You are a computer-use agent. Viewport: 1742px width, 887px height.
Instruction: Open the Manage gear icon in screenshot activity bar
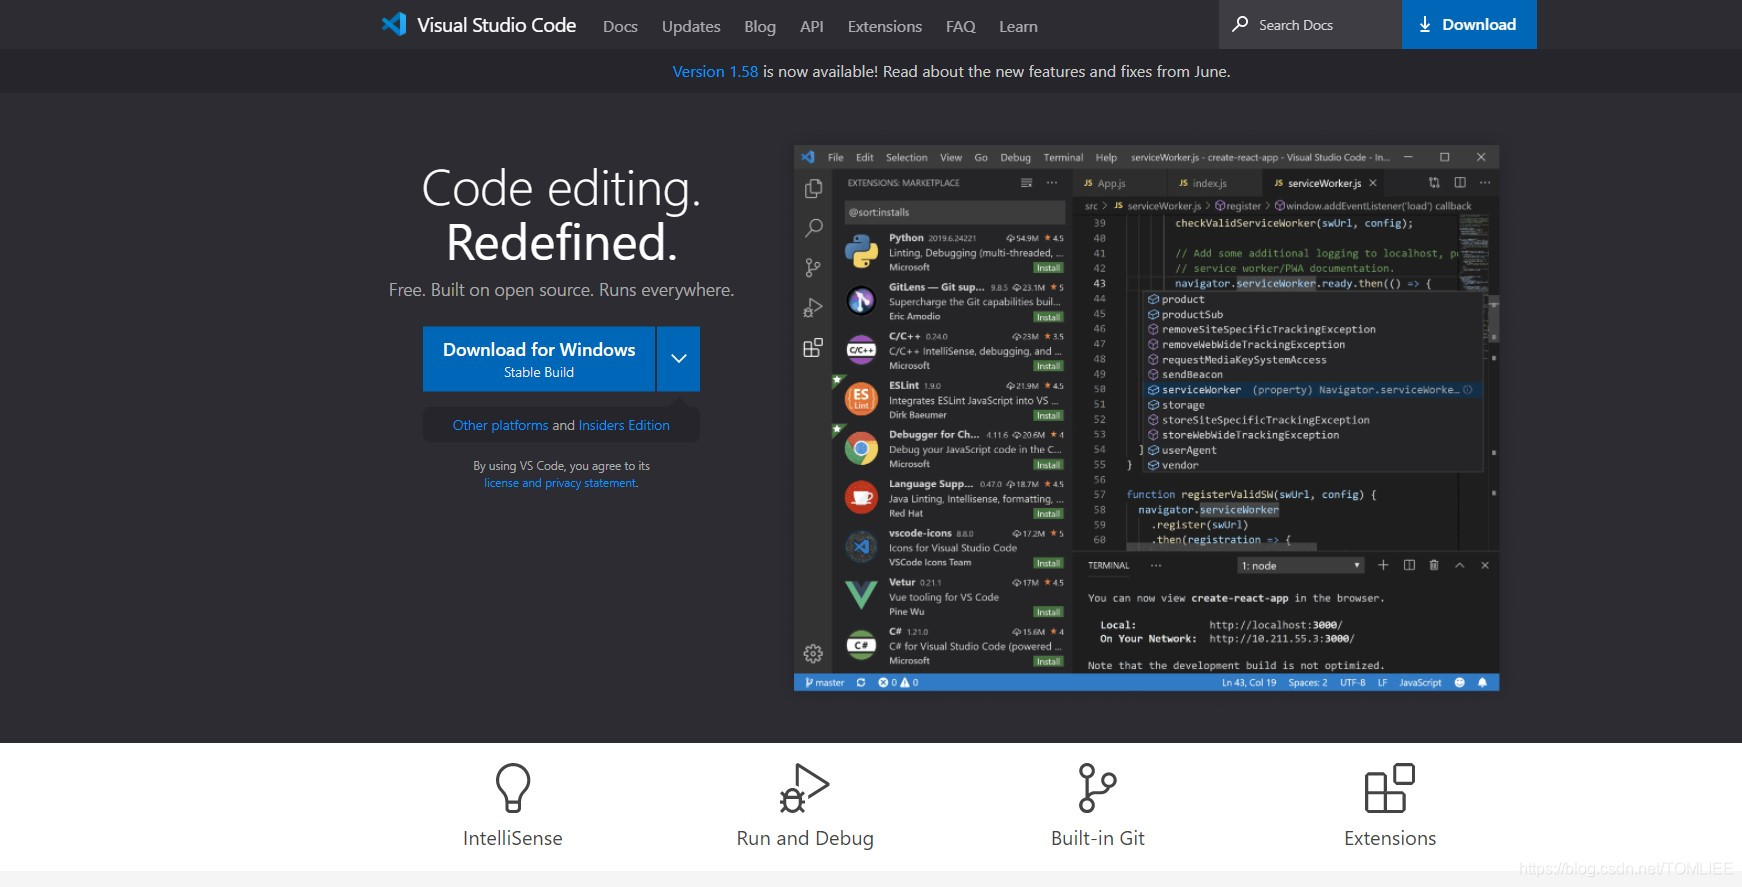point(813,654)
